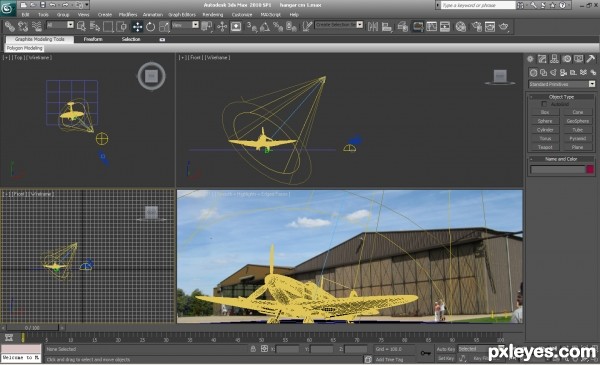Click the object color swatch
This screenshot has height=365, width=600.
(x=590, y=169)
